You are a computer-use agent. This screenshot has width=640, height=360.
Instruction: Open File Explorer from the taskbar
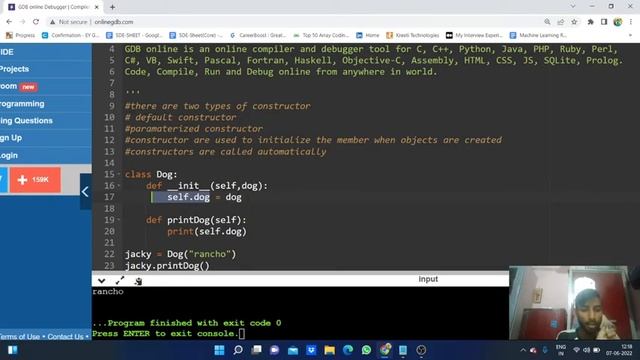[x=329, y=350]
